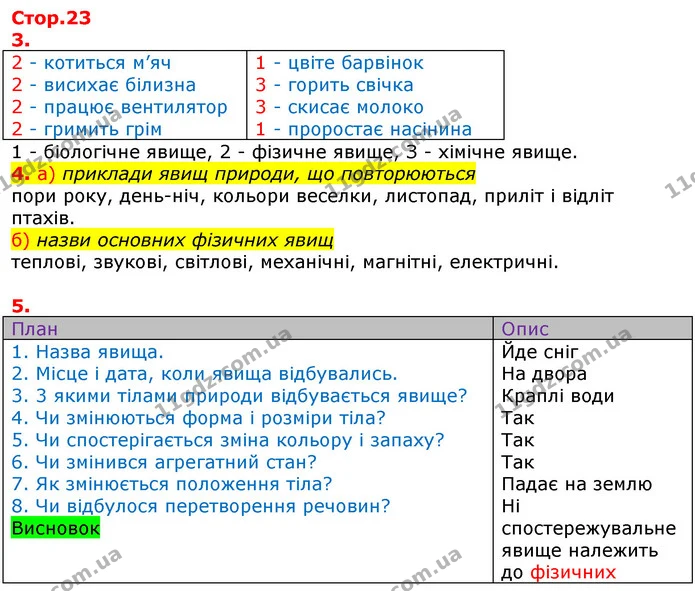
Task: Click the conclusion word 'спостережувальне'
Action: coord(589,529)
